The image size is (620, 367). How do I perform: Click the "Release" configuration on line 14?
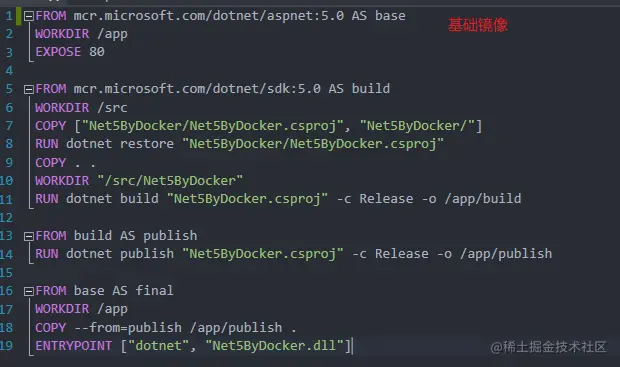tap(402, 254)
